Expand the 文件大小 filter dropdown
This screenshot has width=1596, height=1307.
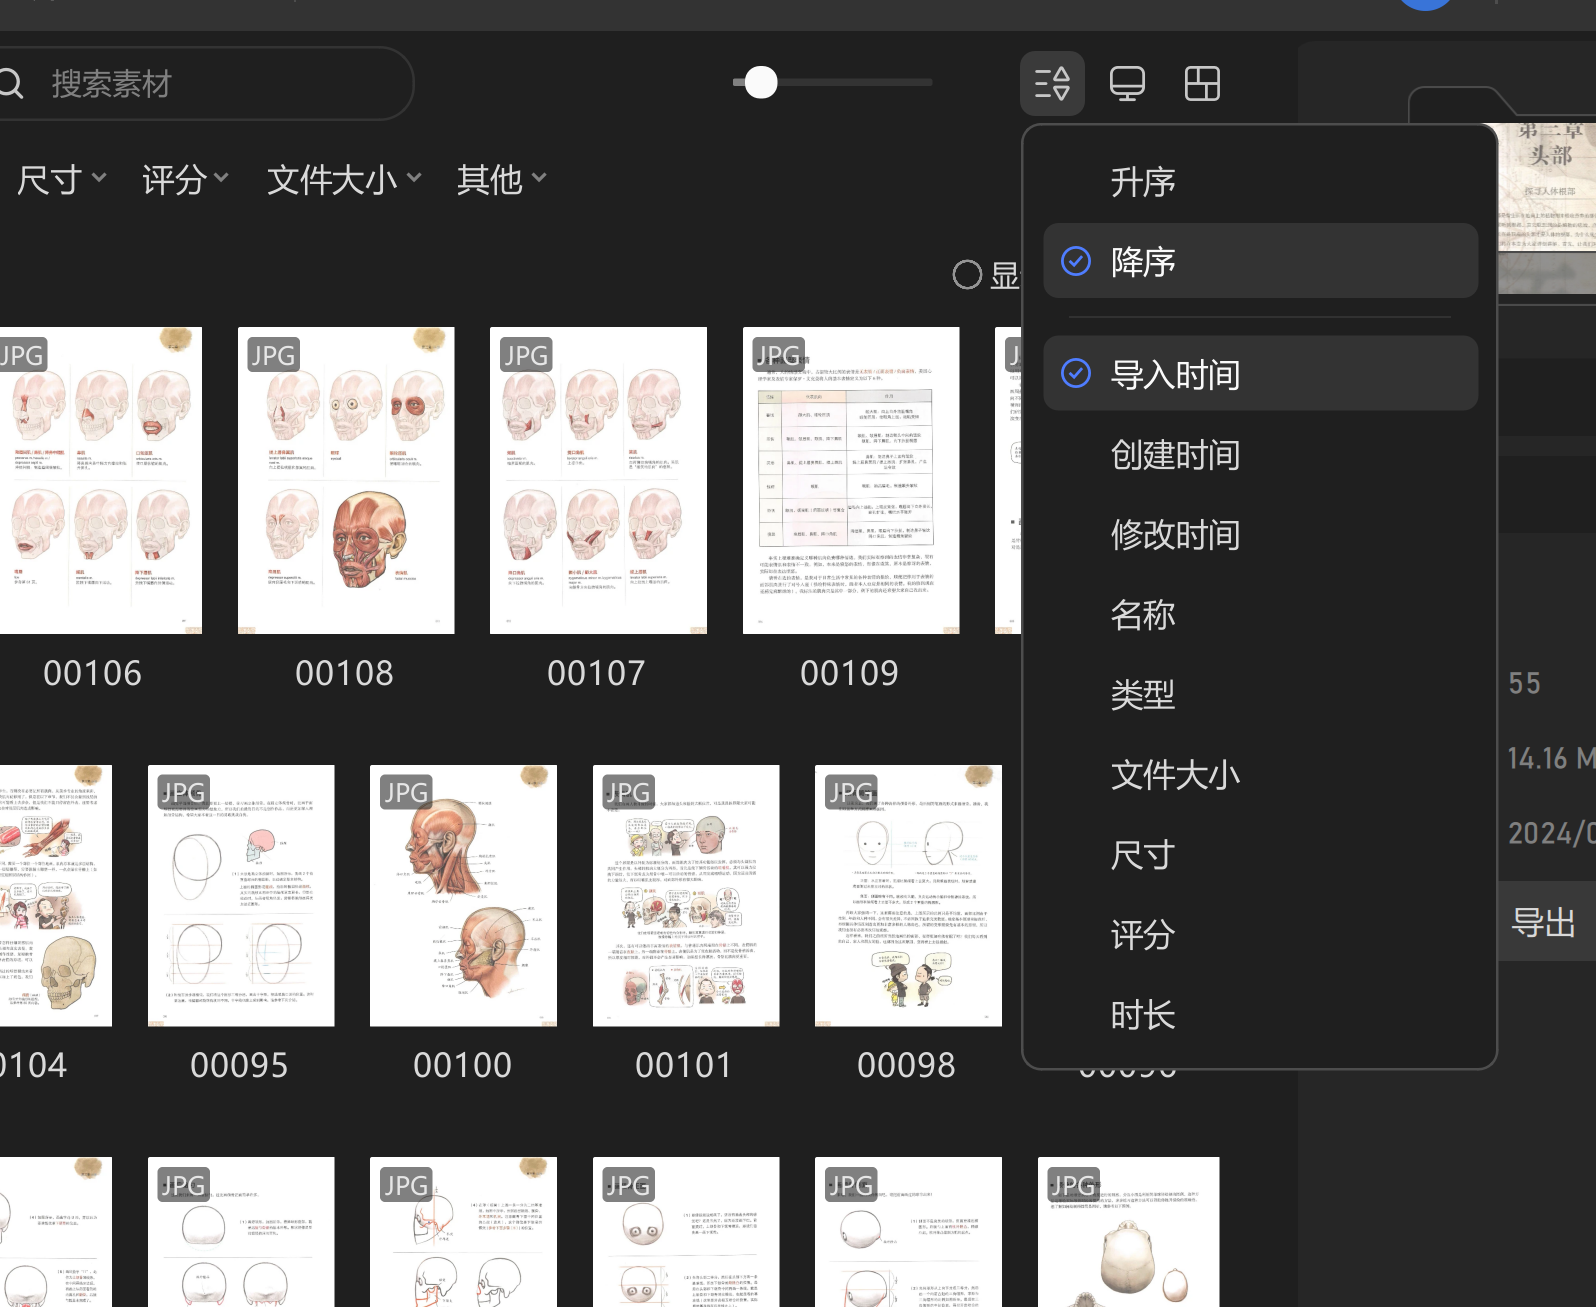pos(344,179)
